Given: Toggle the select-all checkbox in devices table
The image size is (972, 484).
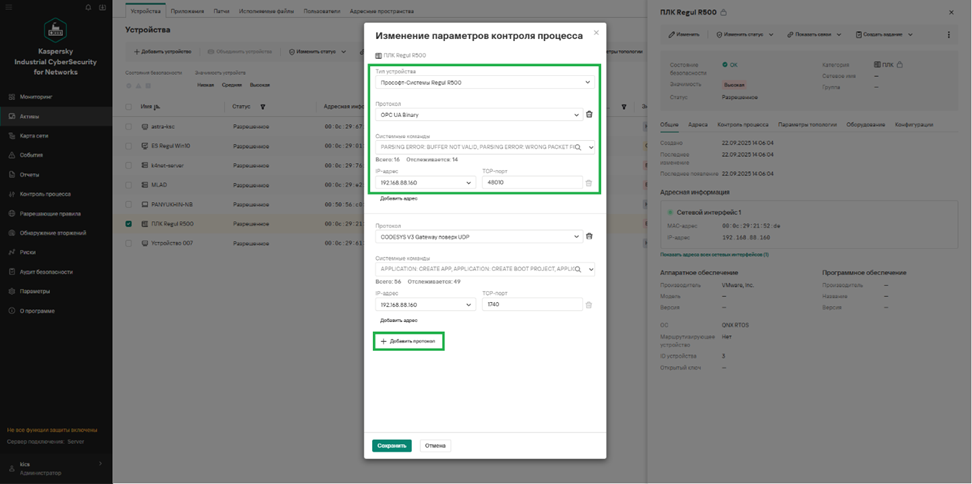Looking at the screenshot, I should pyautogui.click(x=129, y=107).
